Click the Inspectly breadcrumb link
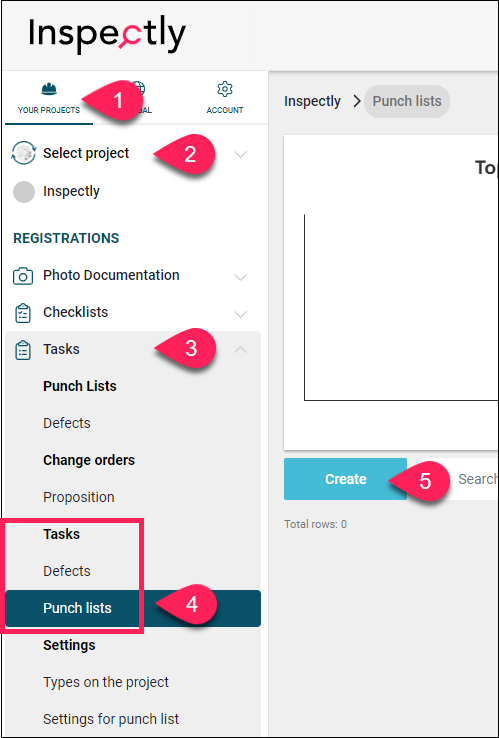The height and width of the screenshot is (738, 499). tap(312, 101)
